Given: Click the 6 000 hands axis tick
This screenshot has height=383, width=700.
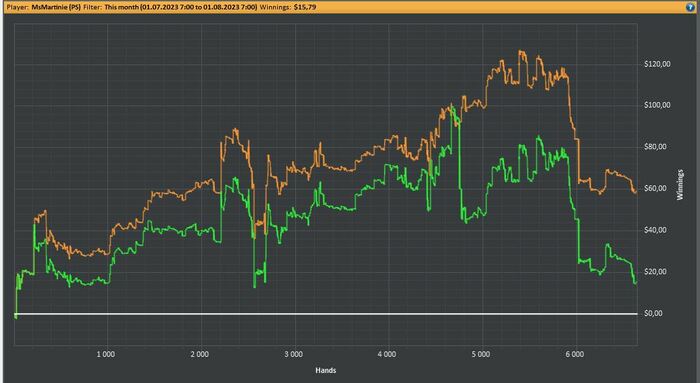Looking at the screenshot, I should coord(575,354).
